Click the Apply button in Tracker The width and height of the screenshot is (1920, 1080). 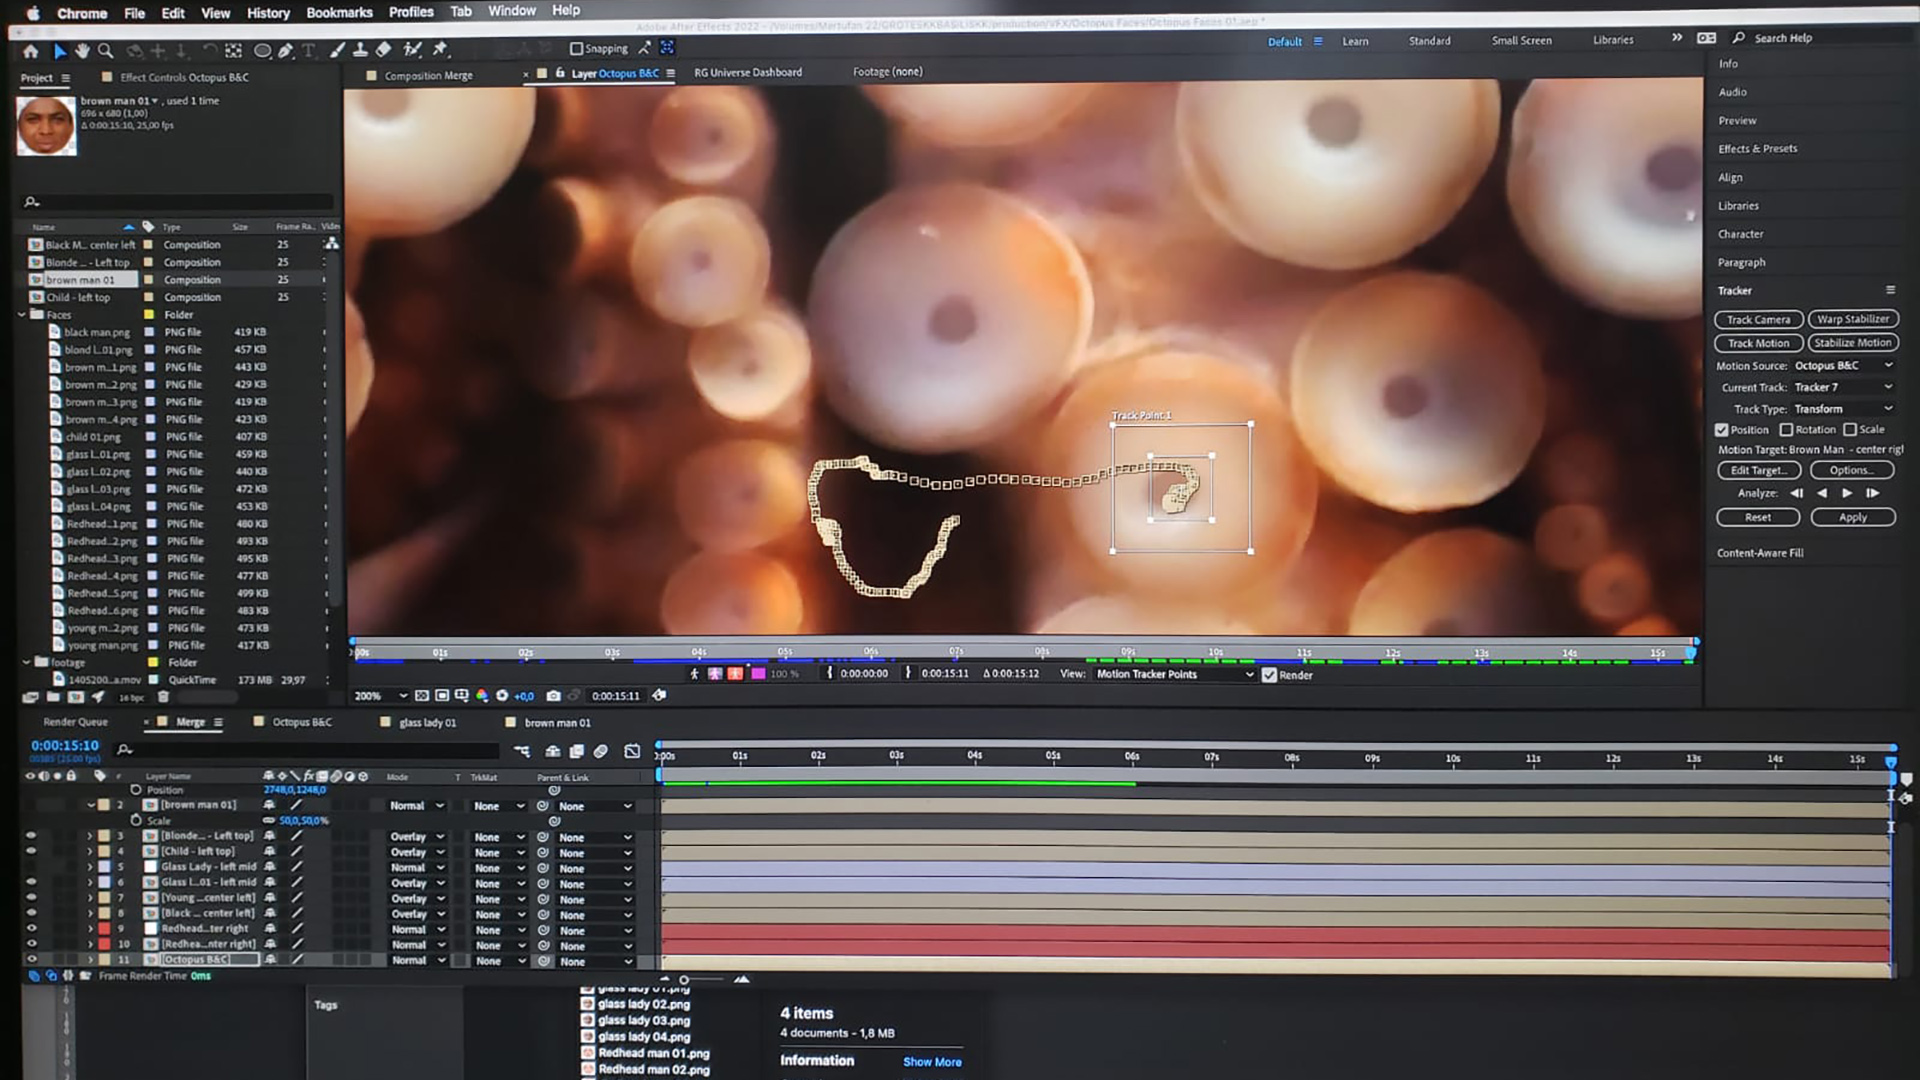pos(1852,518)
